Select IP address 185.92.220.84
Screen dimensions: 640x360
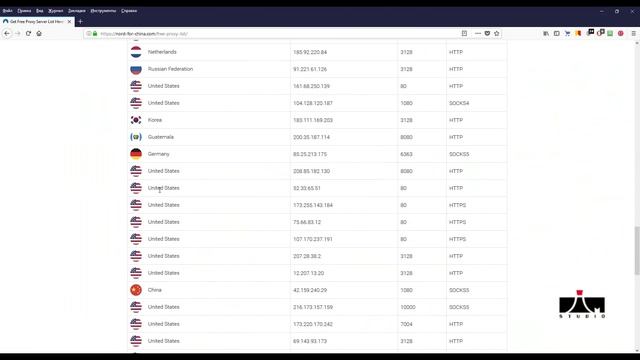pos(310,52)
